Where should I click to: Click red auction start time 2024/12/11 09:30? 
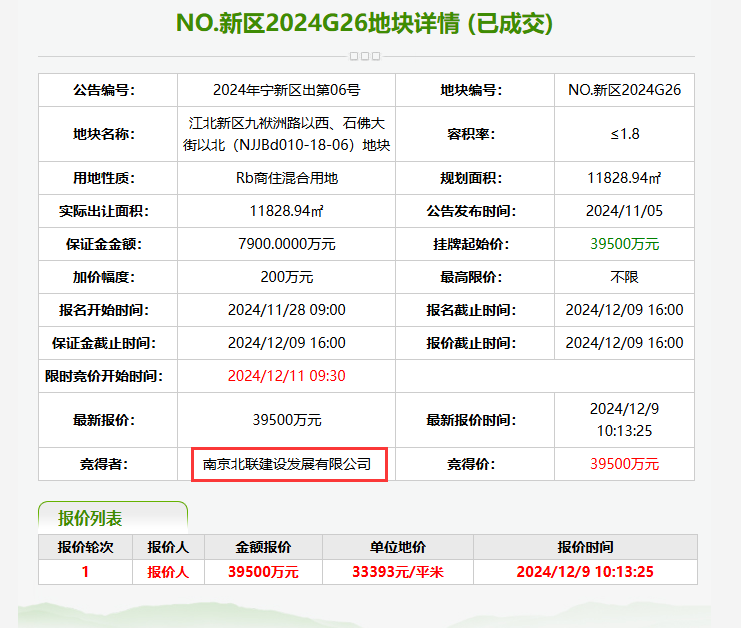tap(286, 376)
